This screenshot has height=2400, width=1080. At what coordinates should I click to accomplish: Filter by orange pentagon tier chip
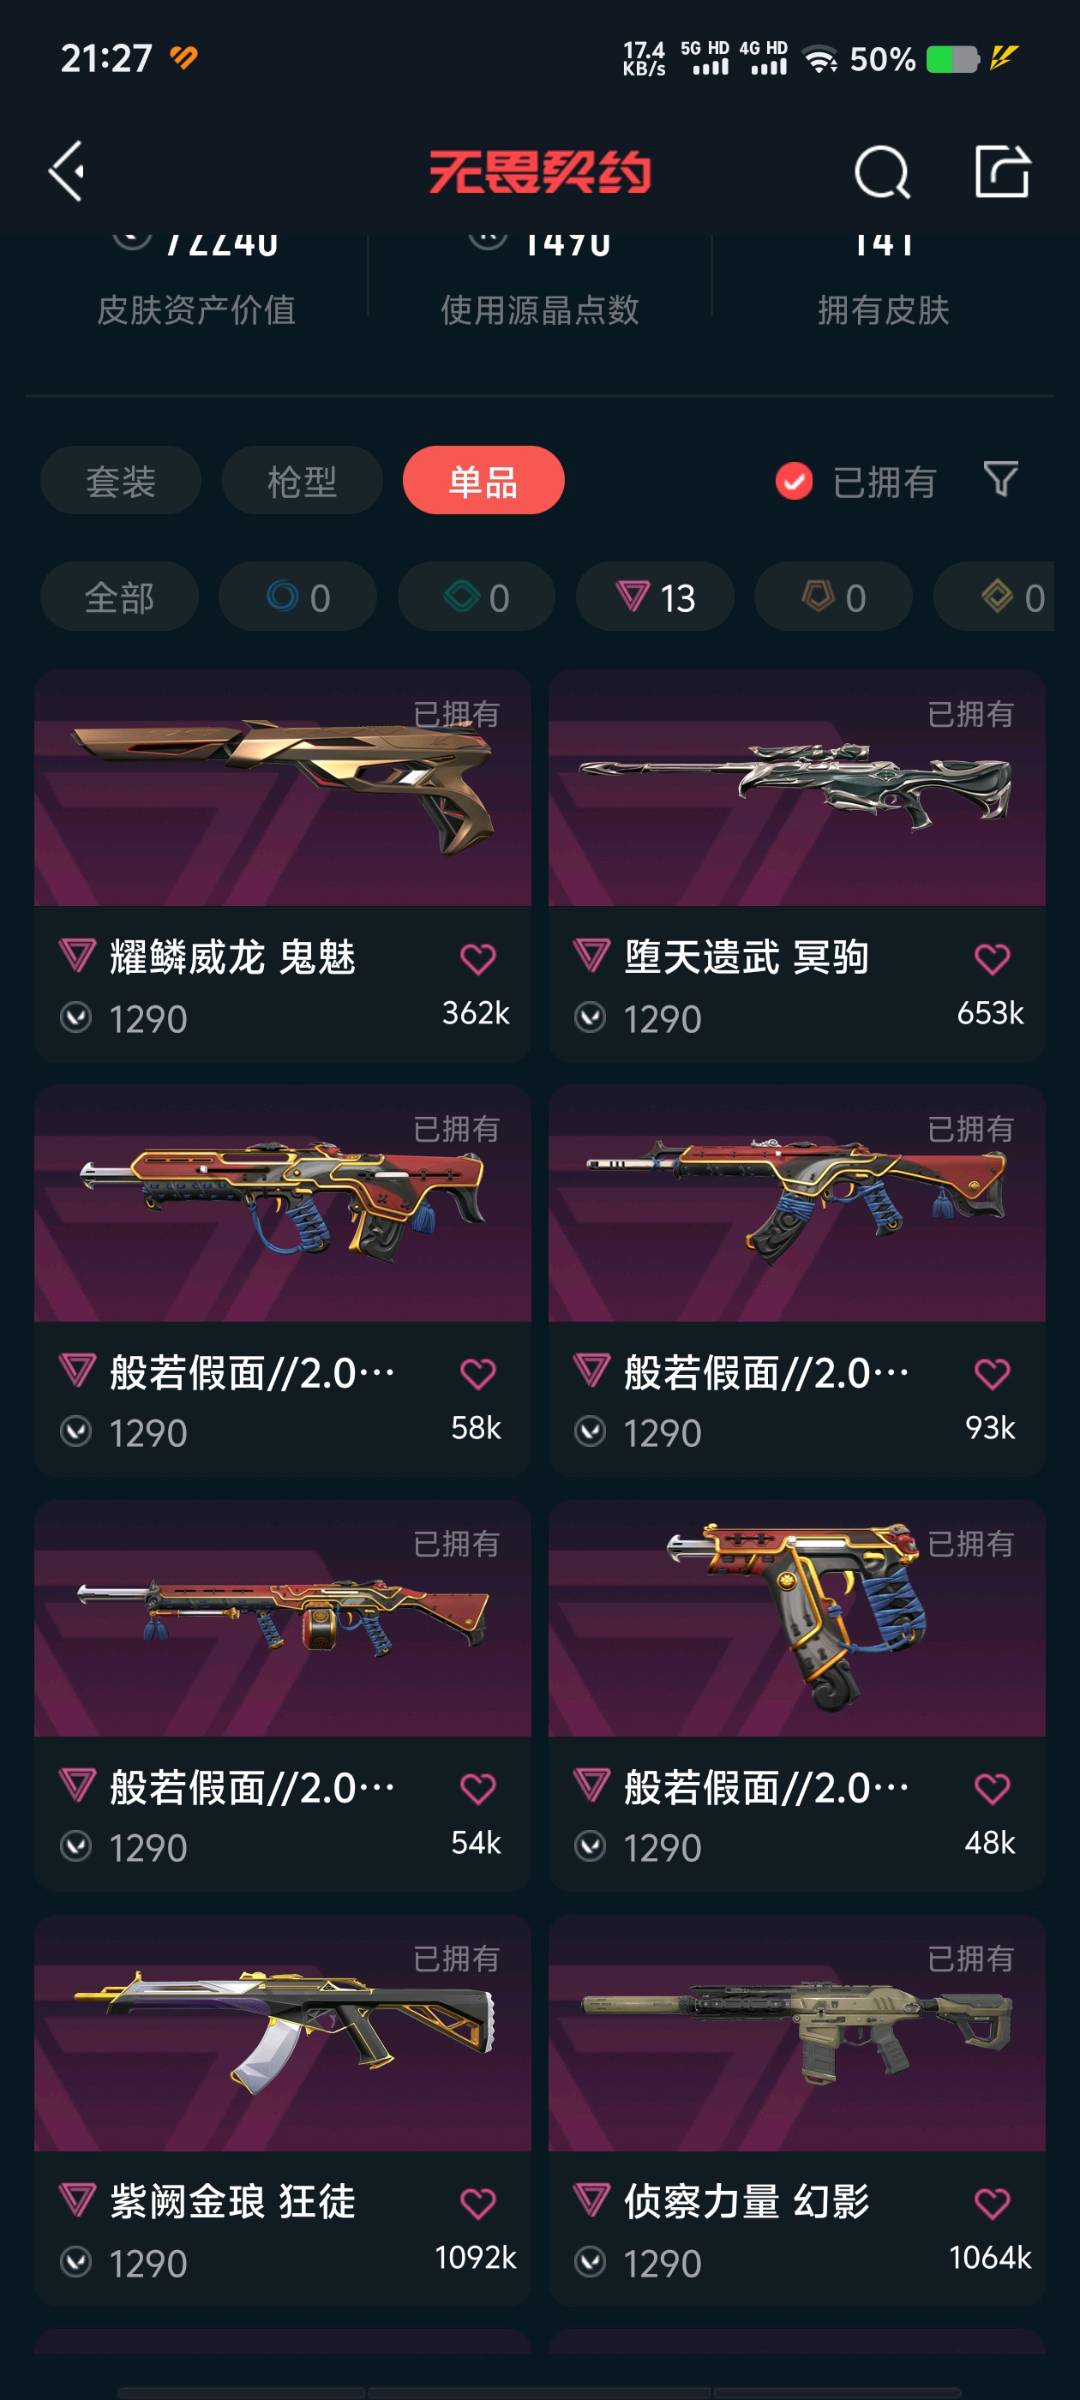click(833, 597)
